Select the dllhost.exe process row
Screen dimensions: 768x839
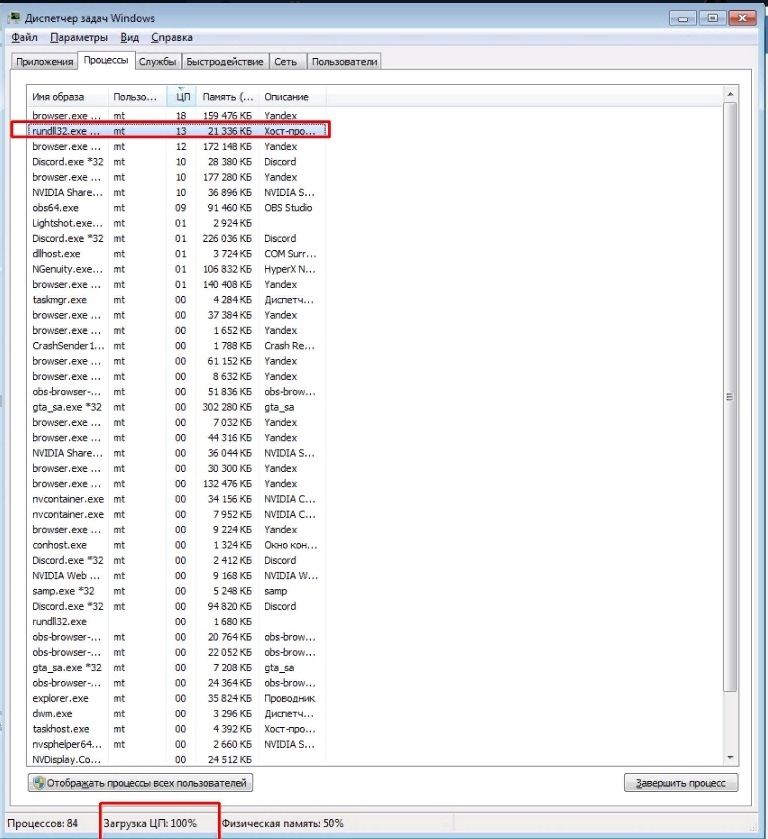pyautogui.click(x=177, y=254)
